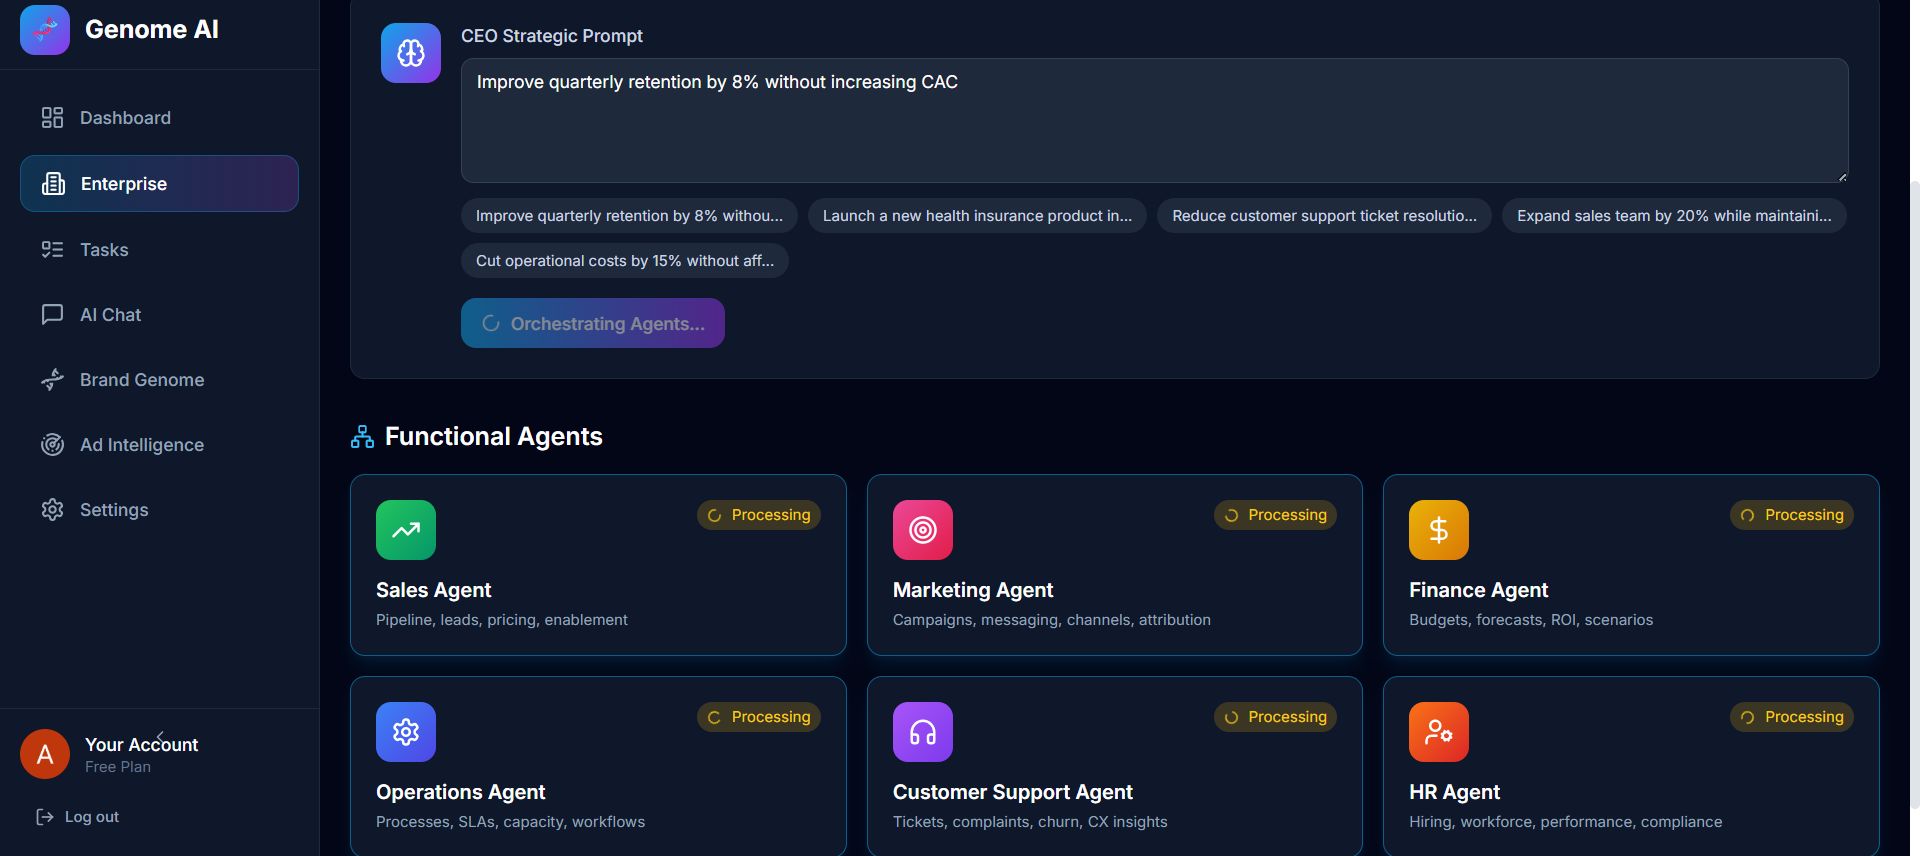The height and width of the screenshot is (856, 1920).
Task: Click inside the CEO Strategic Prompt text area
Action: point(1154,120)
